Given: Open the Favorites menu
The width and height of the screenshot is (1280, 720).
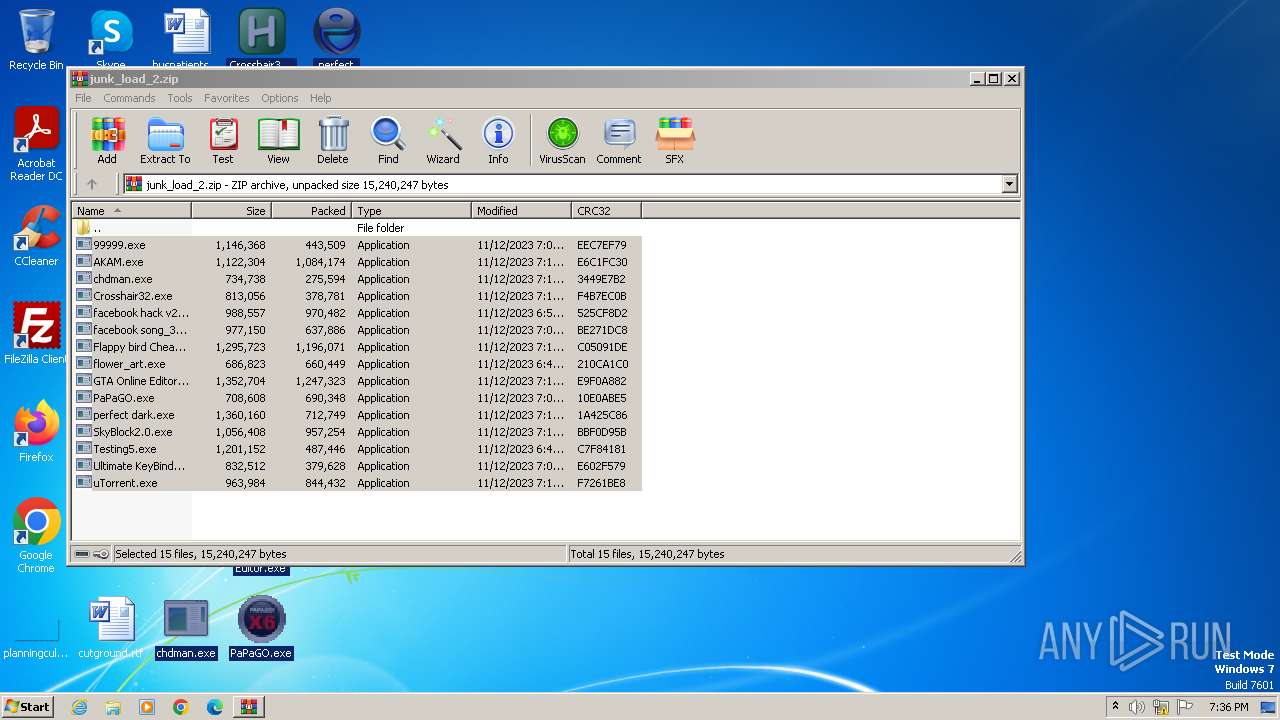Looking at the screenshot, I should point(227,98).
